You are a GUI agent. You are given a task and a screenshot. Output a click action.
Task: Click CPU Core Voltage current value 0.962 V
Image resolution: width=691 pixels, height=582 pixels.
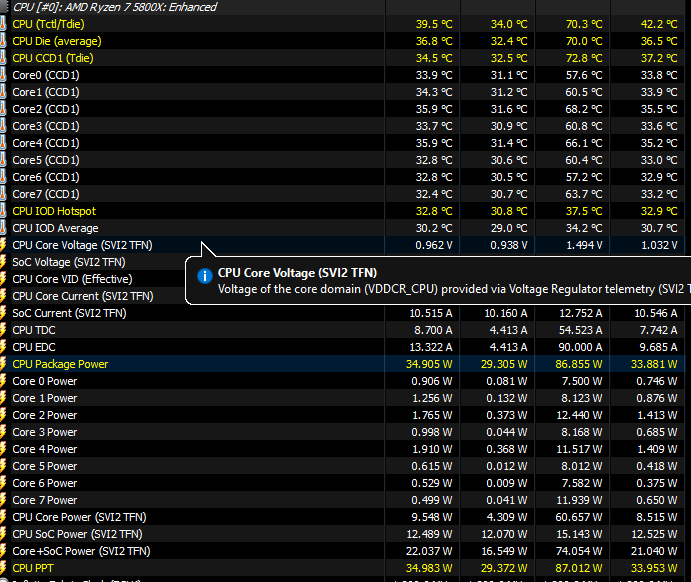(434, 245)
